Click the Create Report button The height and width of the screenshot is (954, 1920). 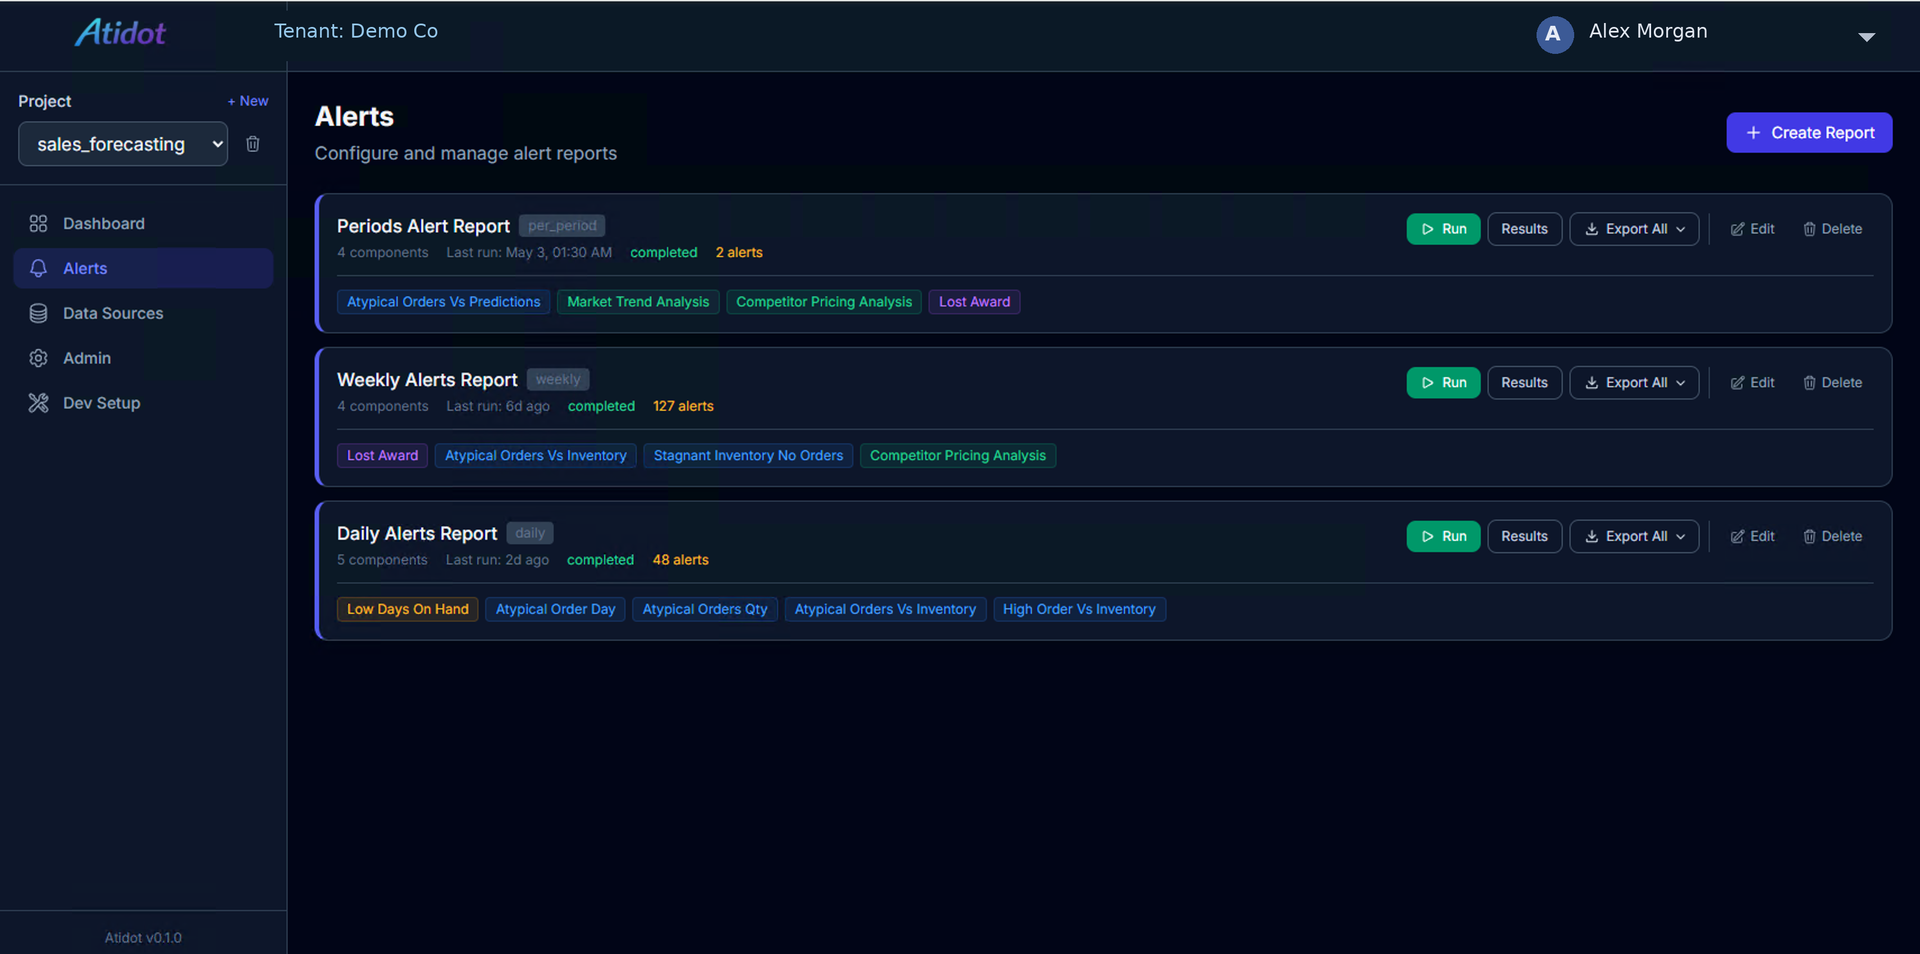pos(1808,133)
